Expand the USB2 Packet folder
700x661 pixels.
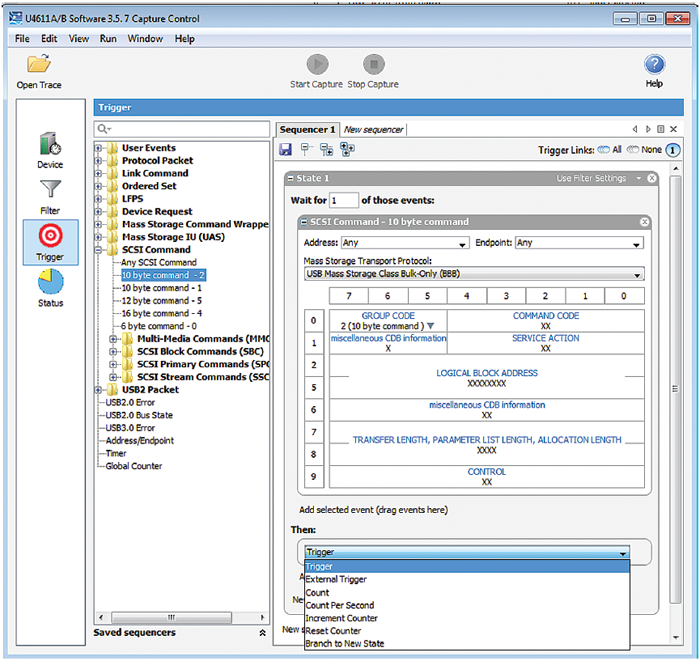98,390
